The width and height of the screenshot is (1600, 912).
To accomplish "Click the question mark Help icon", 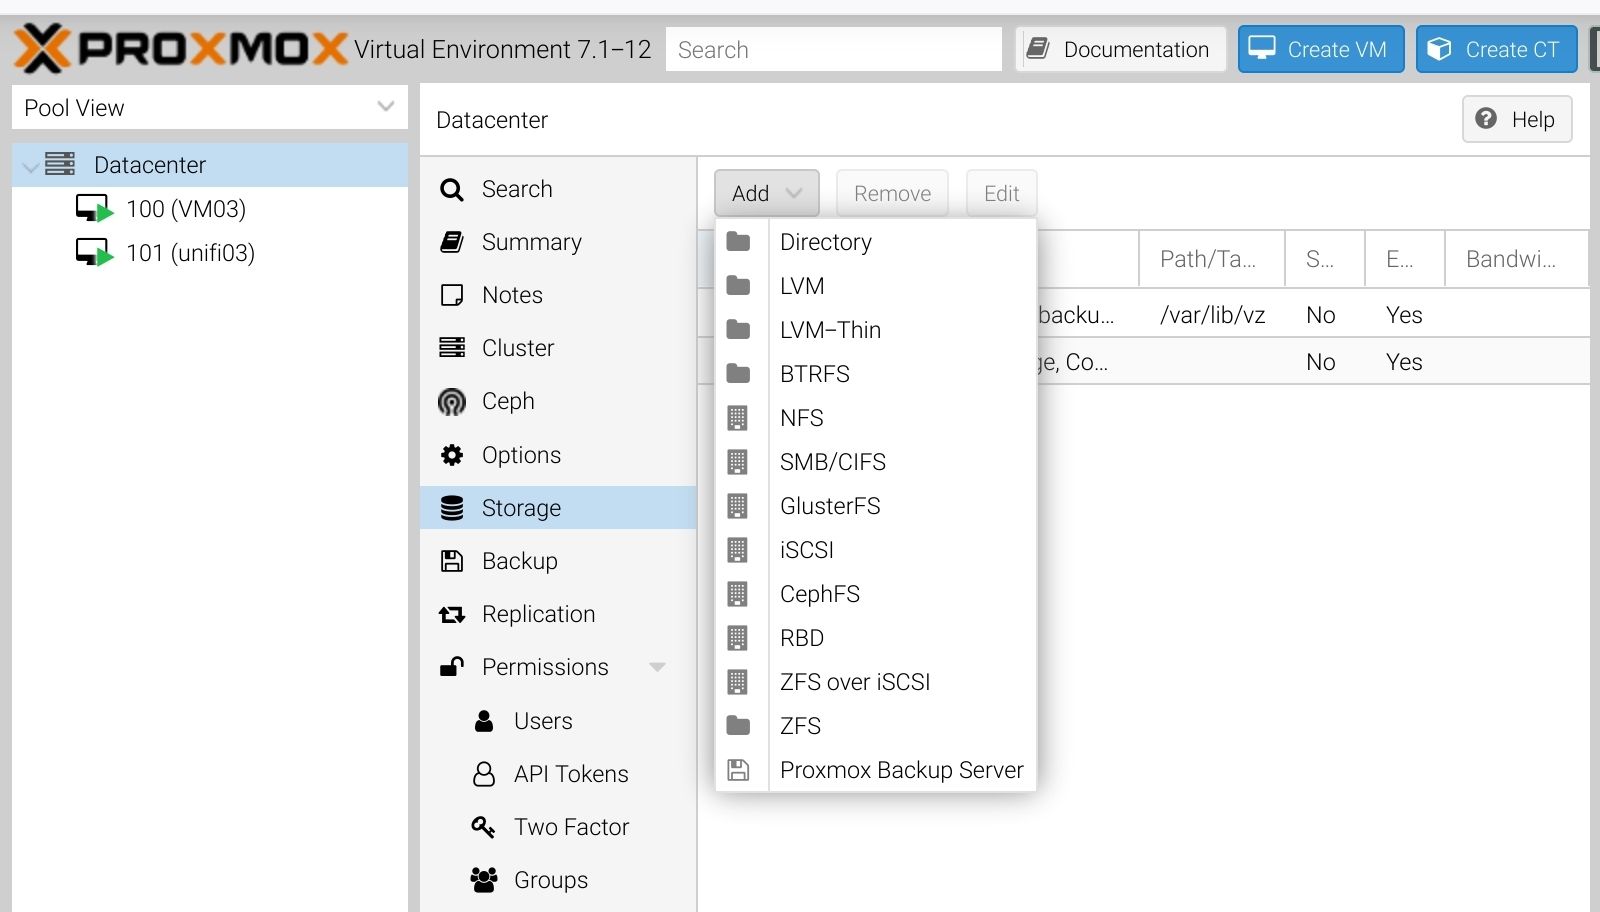I will [x=1487, y=119].
